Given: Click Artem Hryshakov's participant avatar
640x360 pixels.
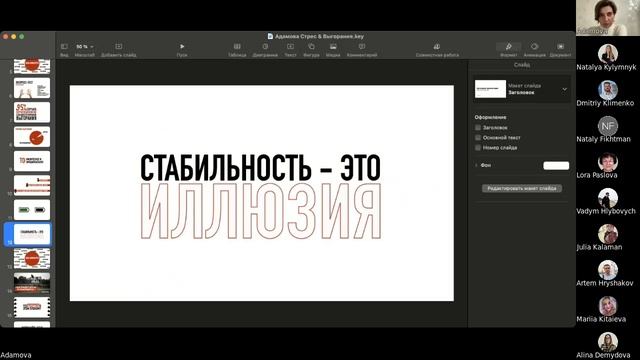Looking at the screenshot, I should (608, 270).
